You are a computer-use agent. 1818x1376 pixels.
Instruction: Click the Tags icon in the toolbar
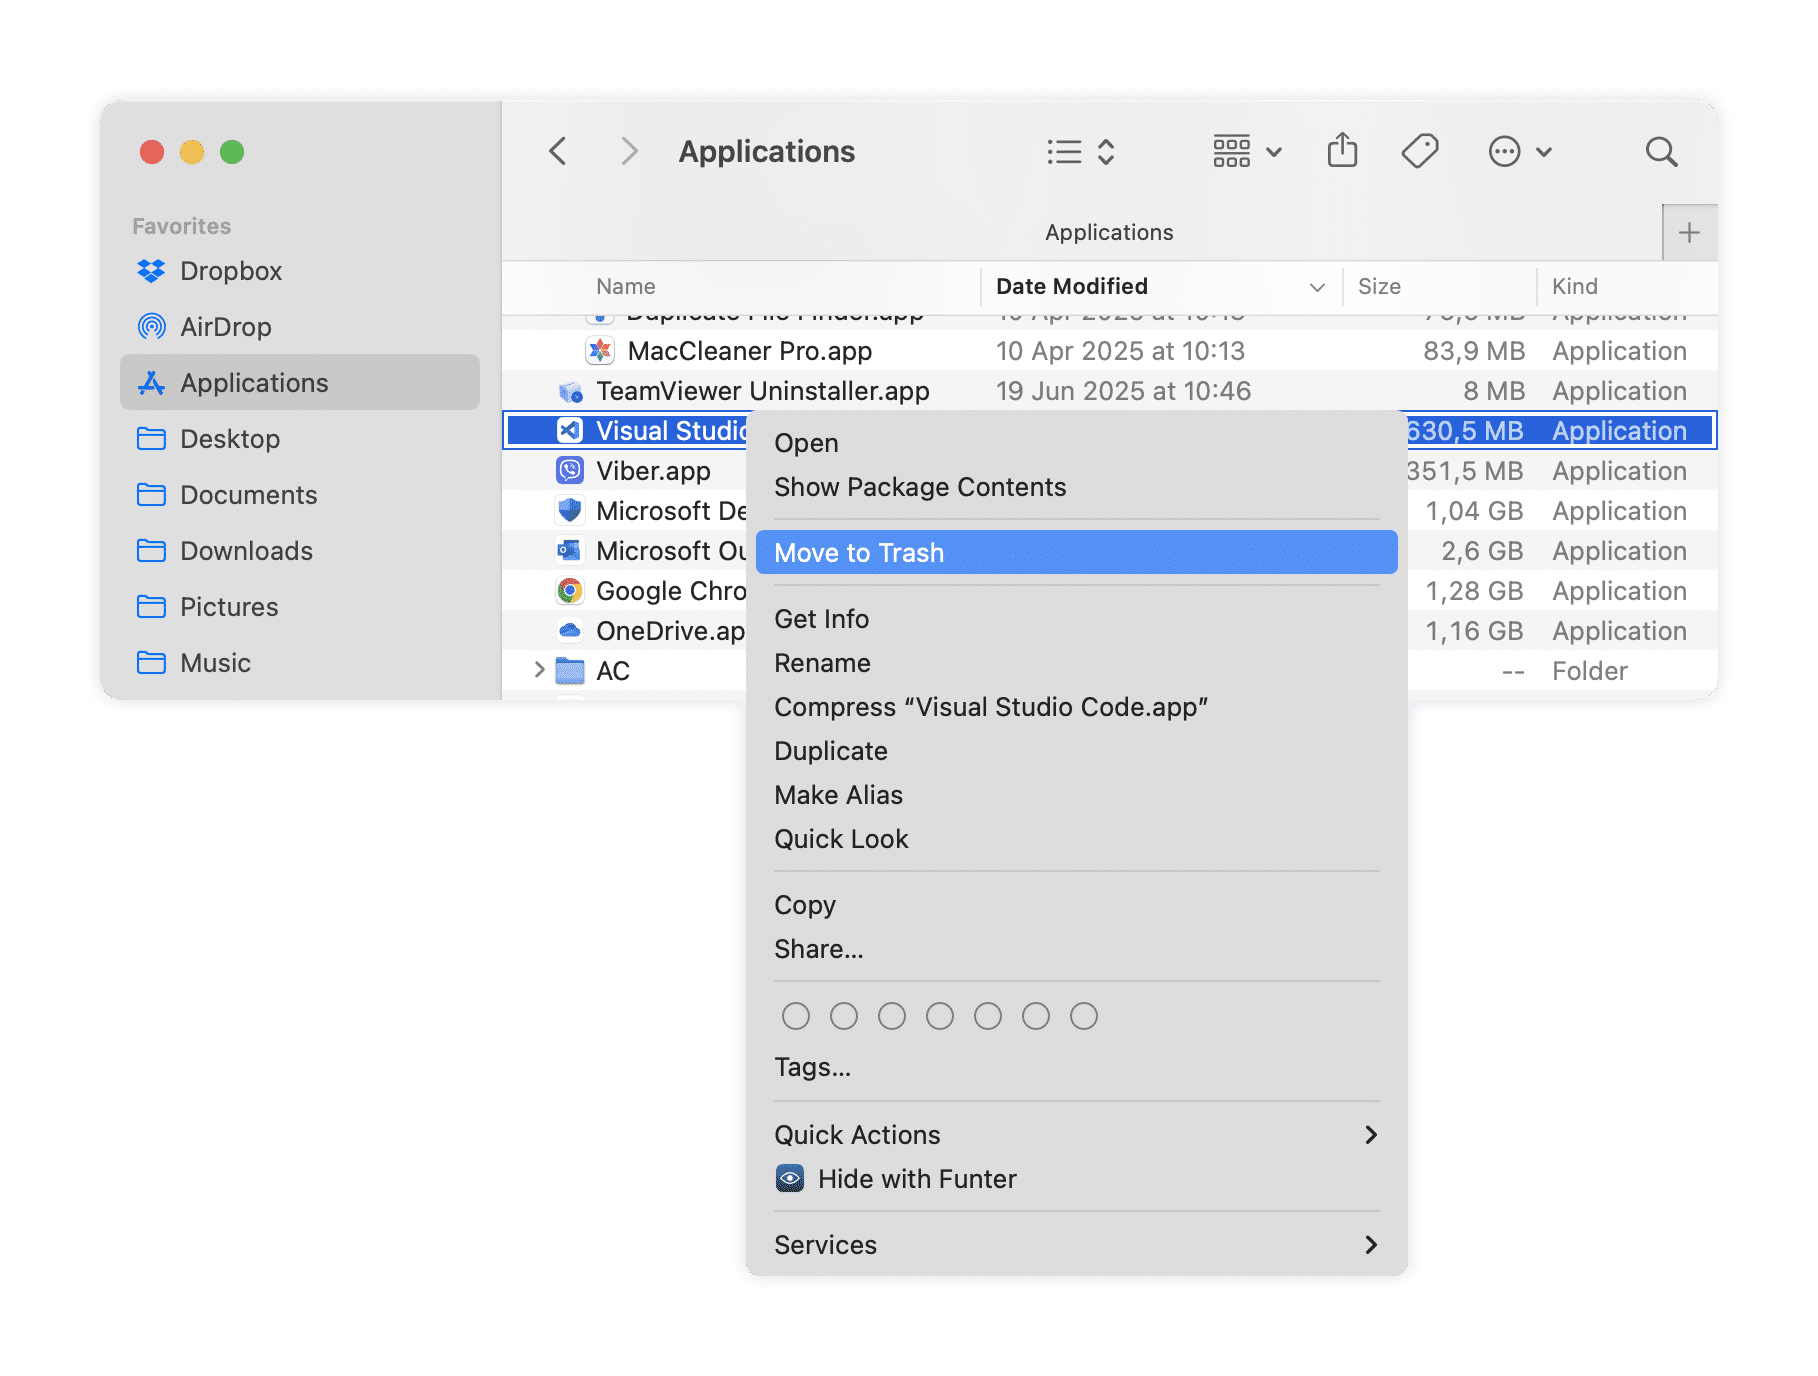(x=1419, y=151)
